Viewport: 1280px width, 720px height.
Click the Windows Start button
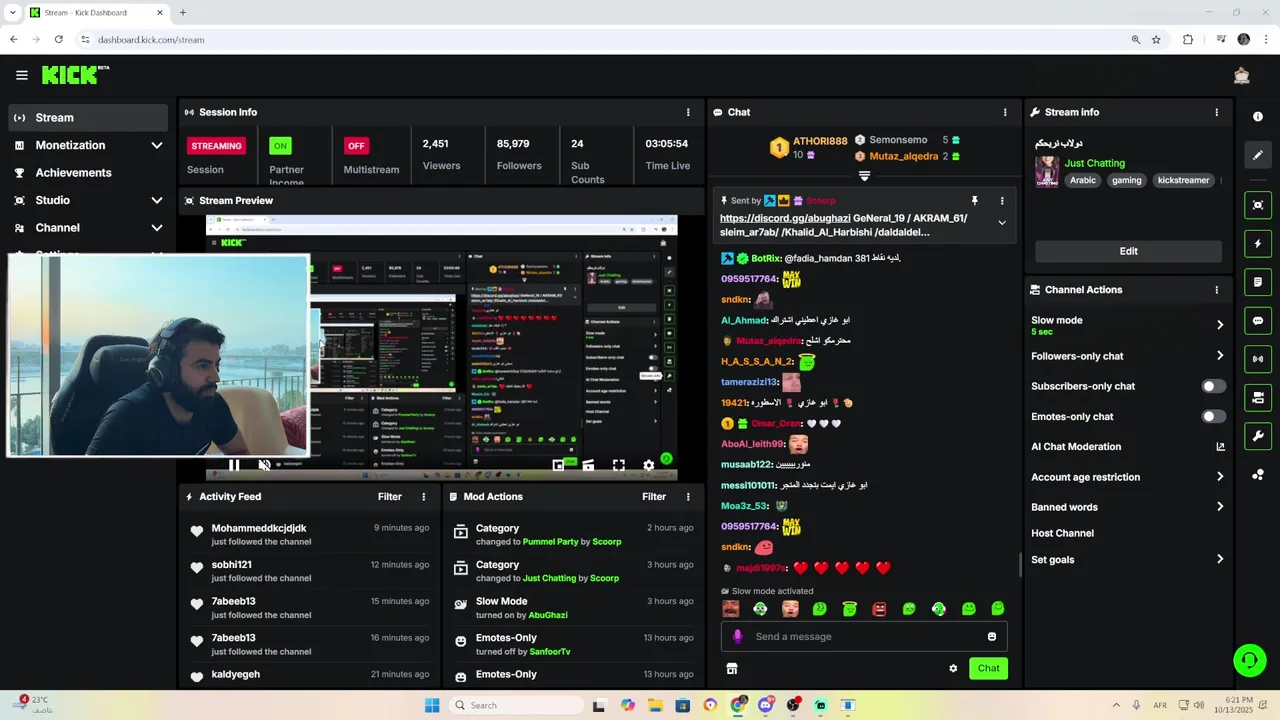(432, 705)
